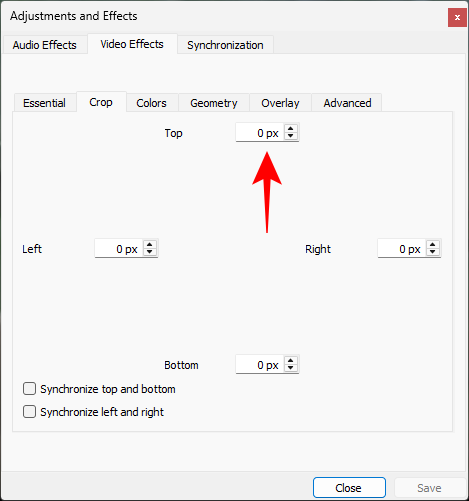The width and height of the screenshot is (469, 501).
Task: Decrease the Right crop value arrow
Action: pyautogui.click(x=433, y=252)
